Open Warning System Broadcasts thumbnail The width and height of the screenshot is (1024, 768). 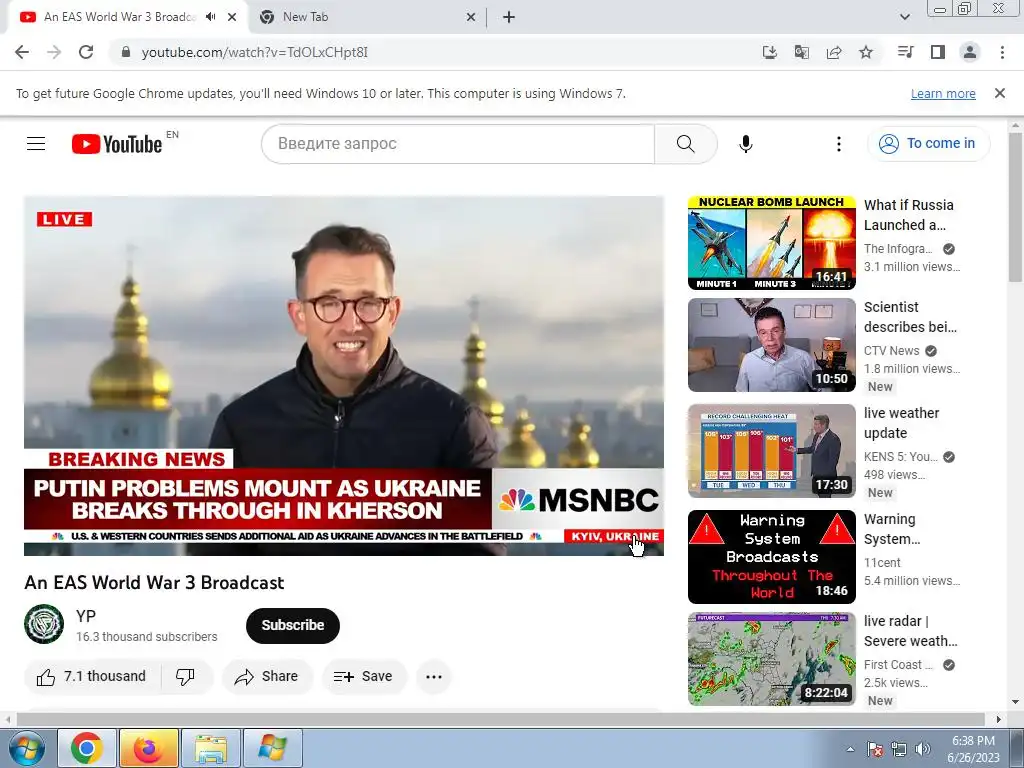771,557
